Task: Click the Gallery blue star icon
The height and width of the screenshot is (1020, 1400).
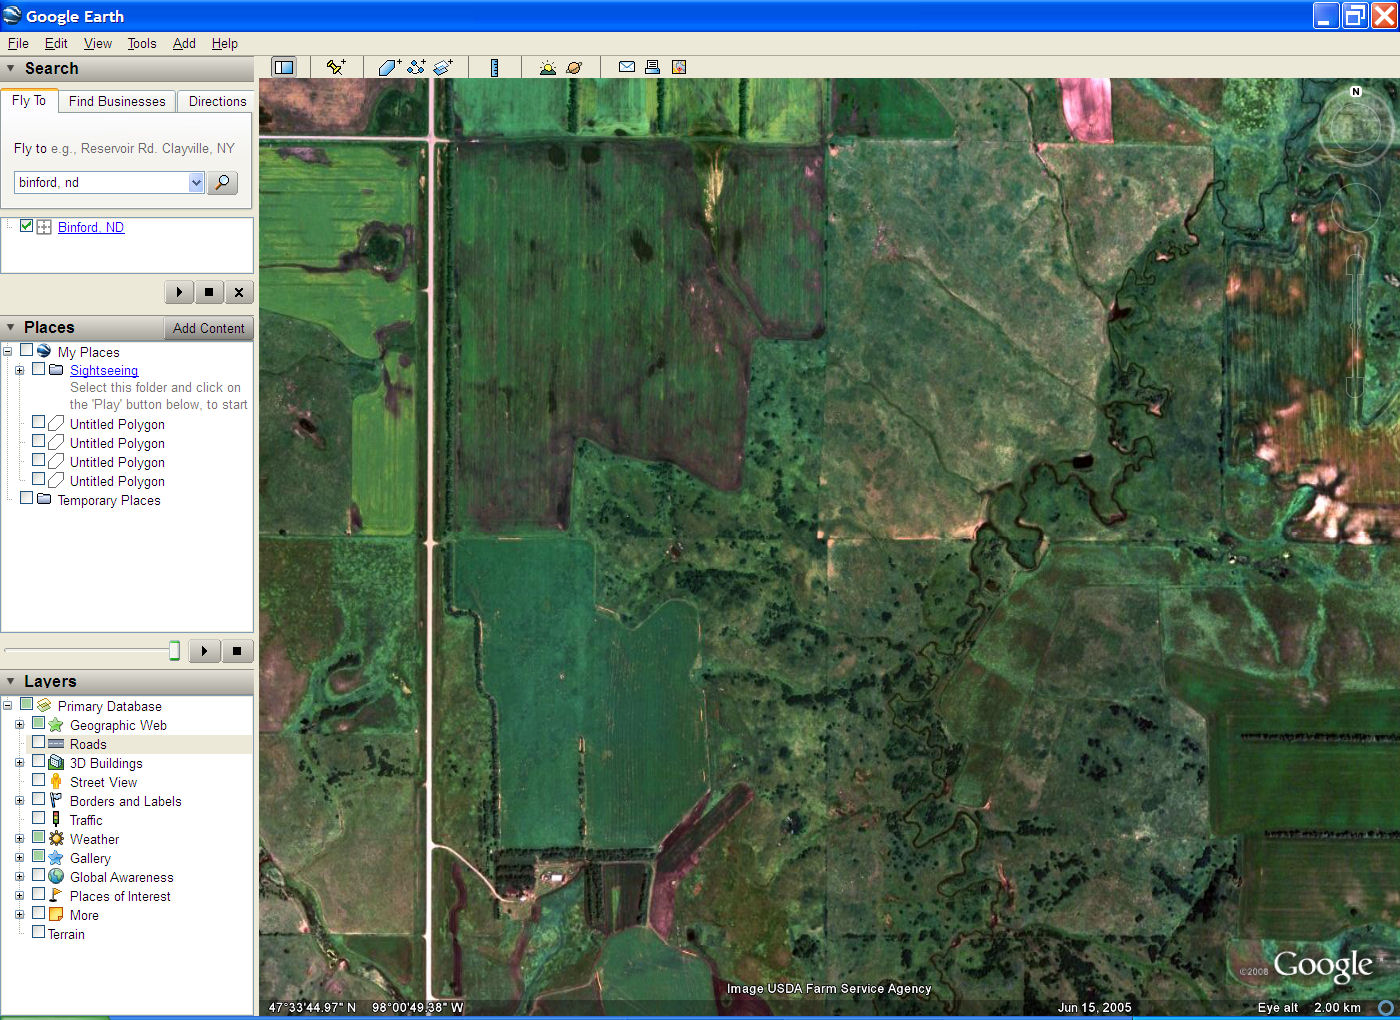Action: pyautogui.click(x=56, y=858)
